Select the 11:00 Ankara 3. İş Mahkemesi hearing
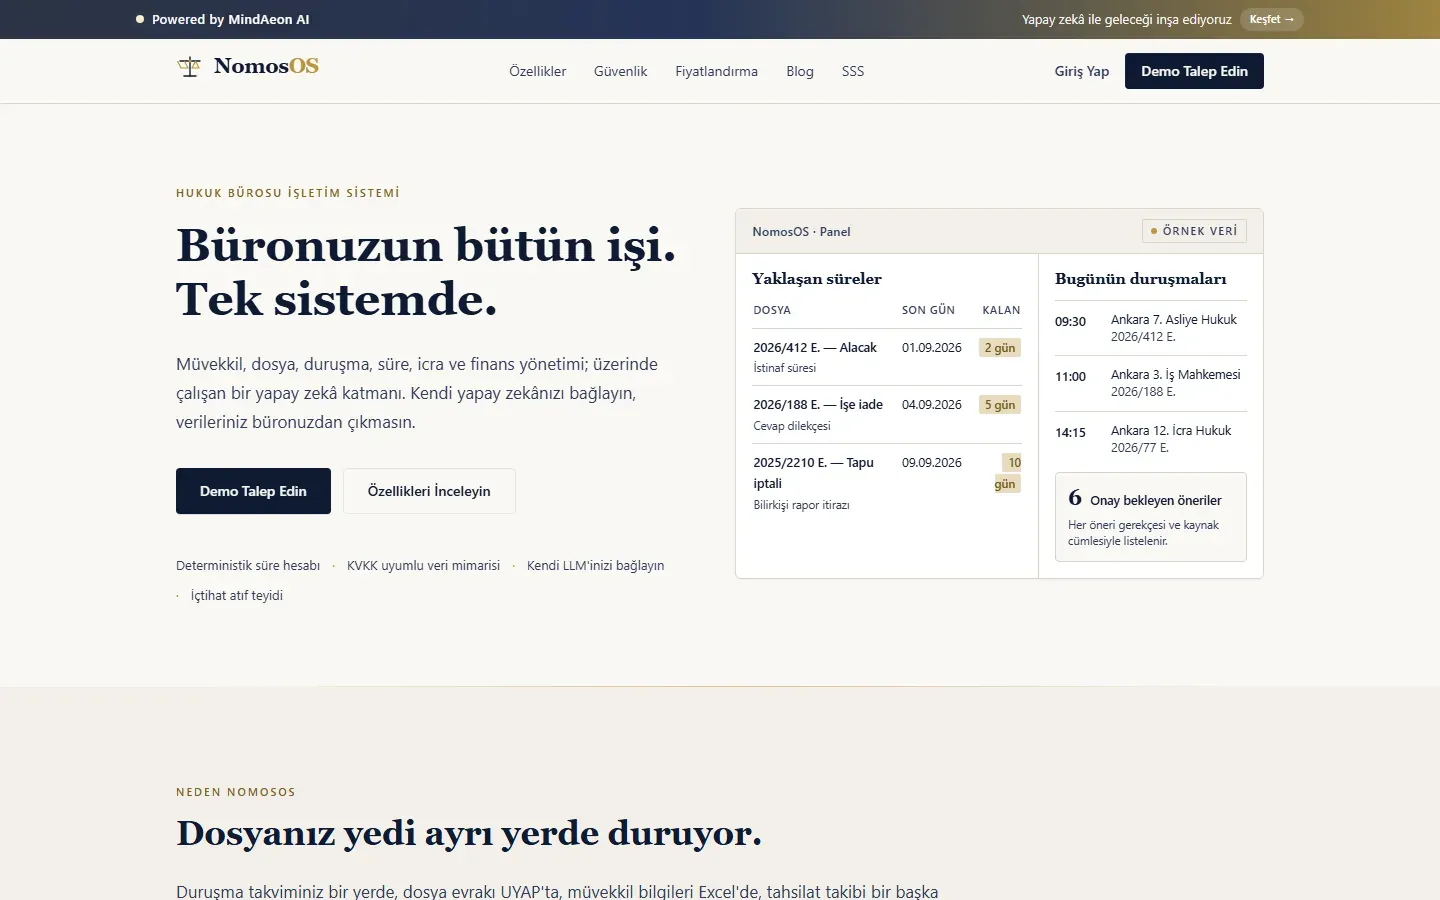The image size is (1440, 900). point(1151,383)
